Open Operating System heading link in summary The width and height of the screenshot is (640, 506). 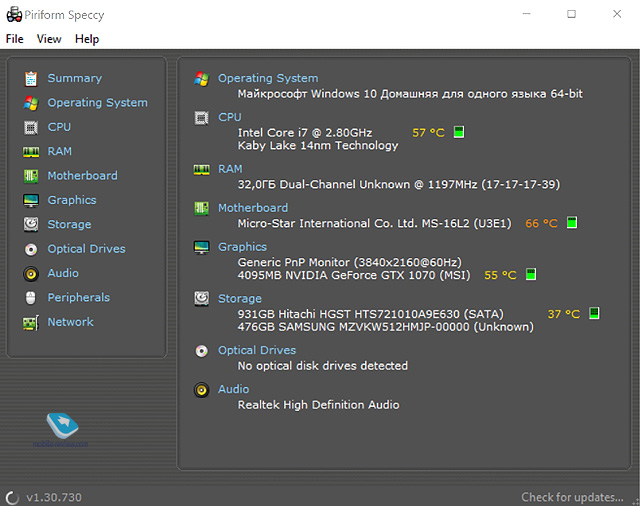(x=268, y=78)
